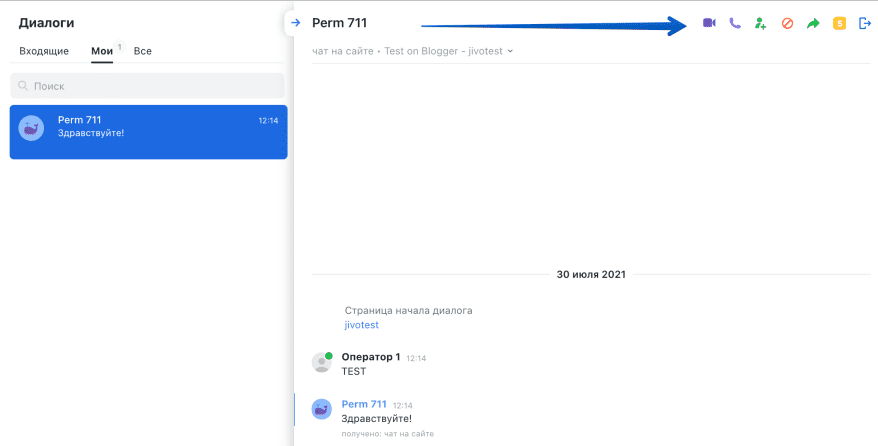Leave the dialog with the exit icon
The width and height of the screenshot is (878, 446).
[x=865, y=23]
